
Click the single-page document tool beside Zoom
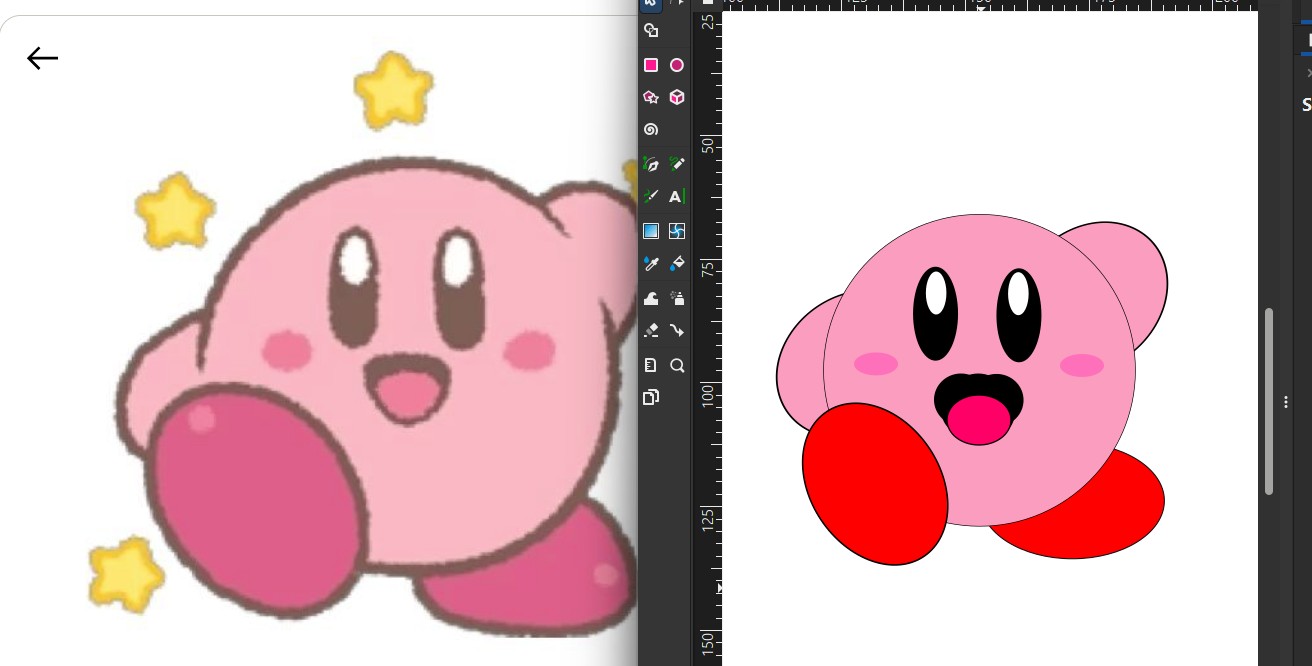[x=651, y=365]
